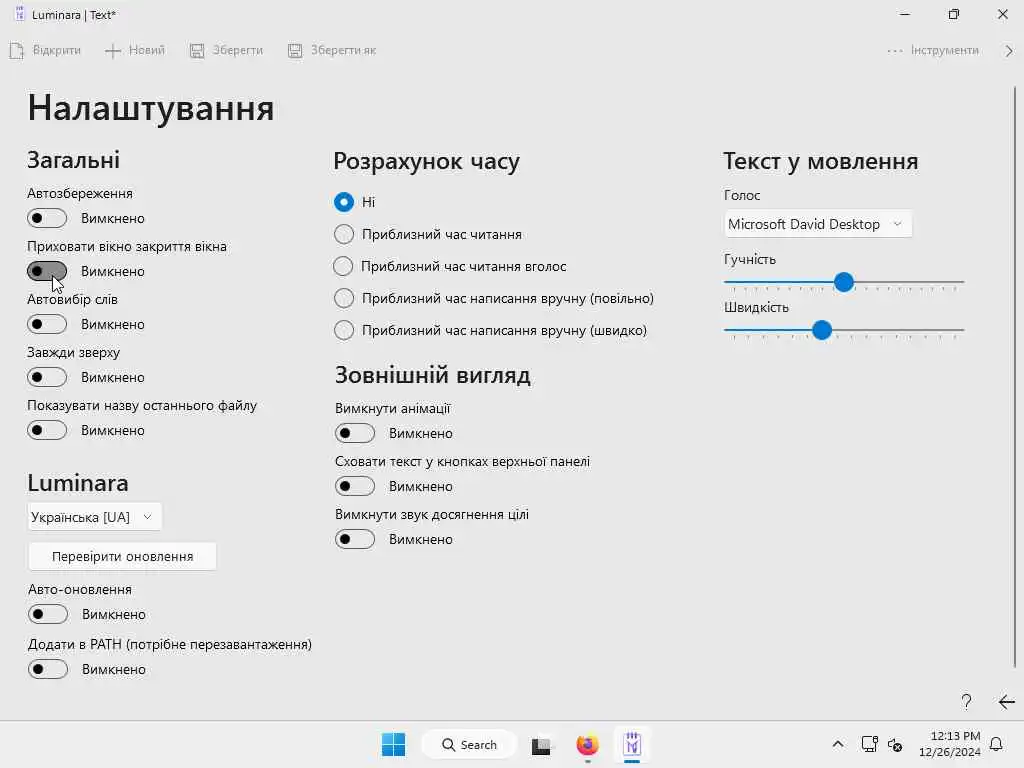Image resolution: width=1024 pixels, height=768 pixels.
Task: Create a new document with Новий
Action: click(135, 50)
